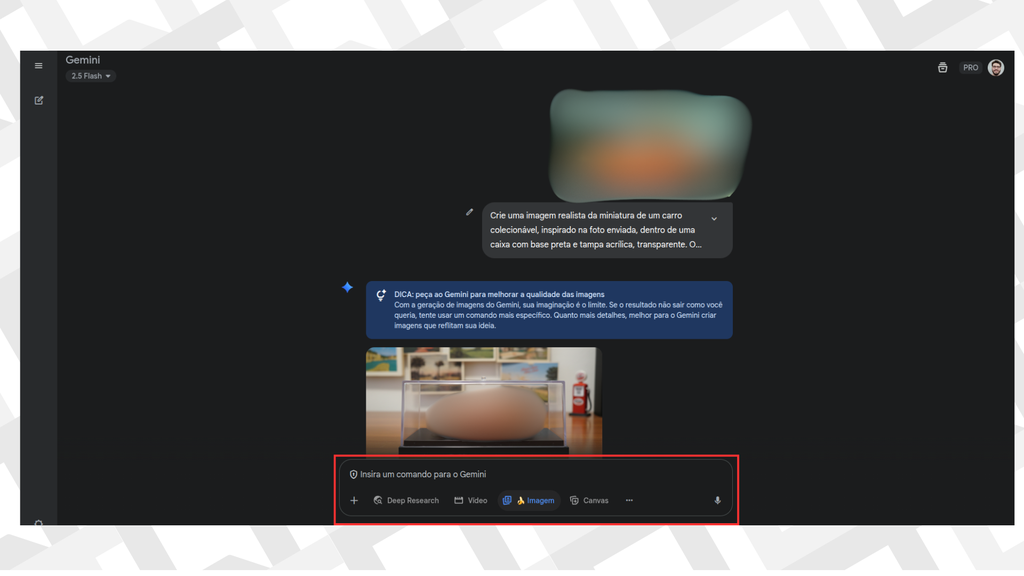Open the generated car miniature image
The width and height of the screenshot is (1024, 576).
coord(484,400)
